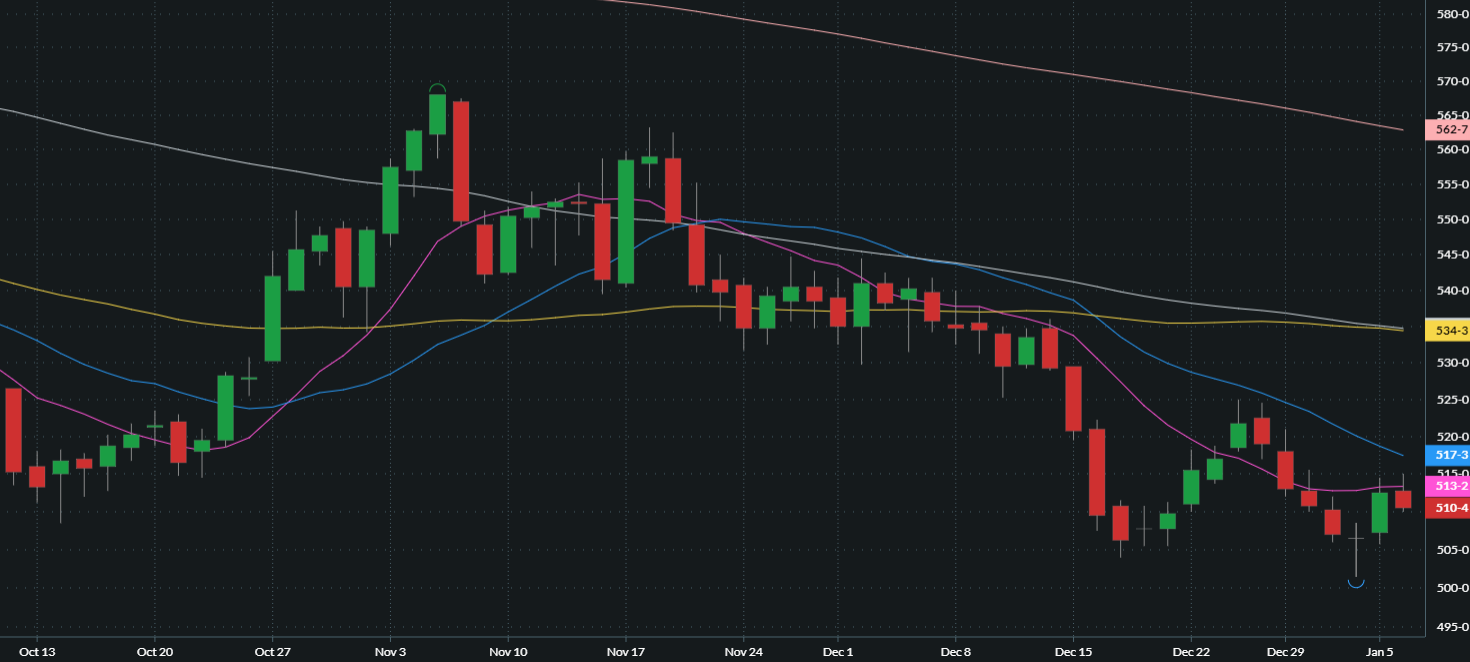Click the tall green candle at Nov 17
Image resolution: width=1470 pixels, height=662 pixels.
tap(626, 221)
